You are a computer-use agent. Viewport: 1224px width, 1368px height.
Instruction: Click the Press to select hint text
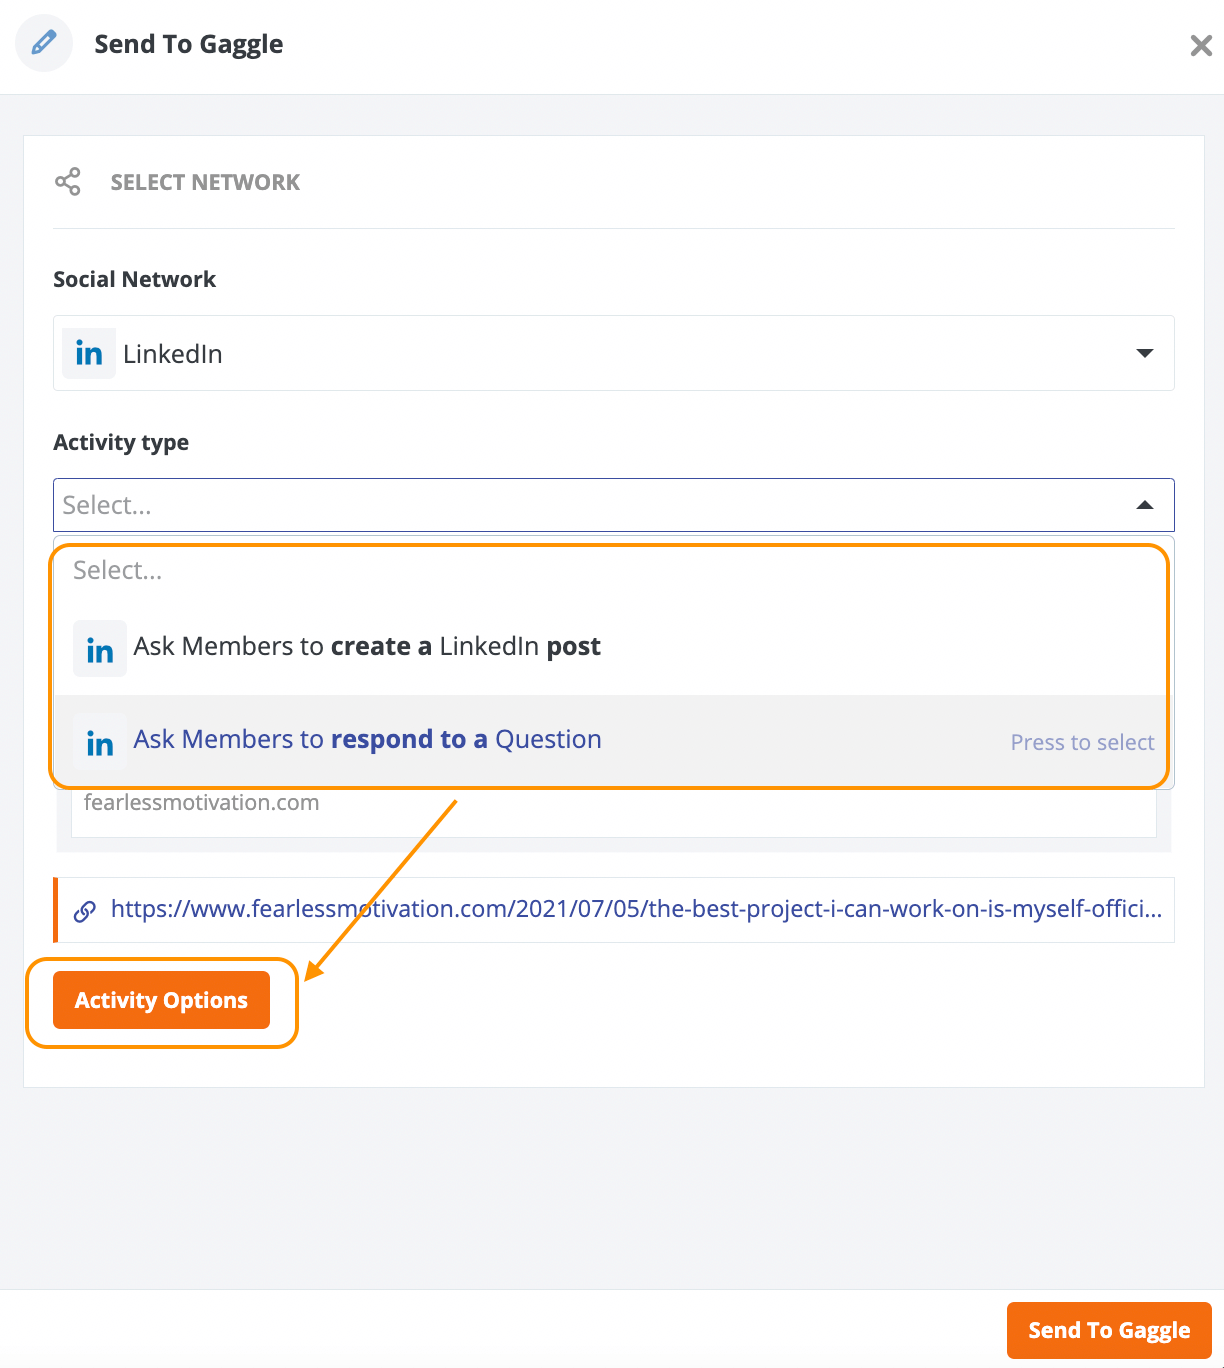[x=1082, y=742]
